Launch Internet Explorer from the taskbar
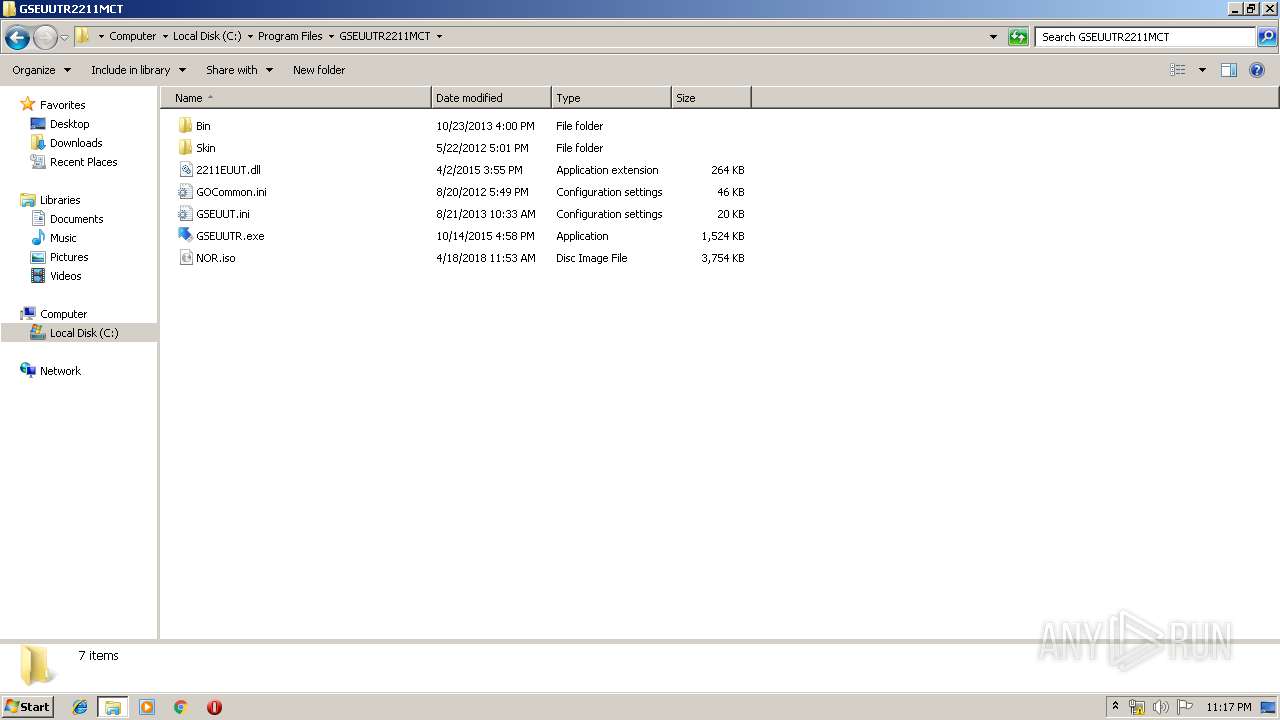Viewport: 1280px width, 720px height. [x=80, y=707]
